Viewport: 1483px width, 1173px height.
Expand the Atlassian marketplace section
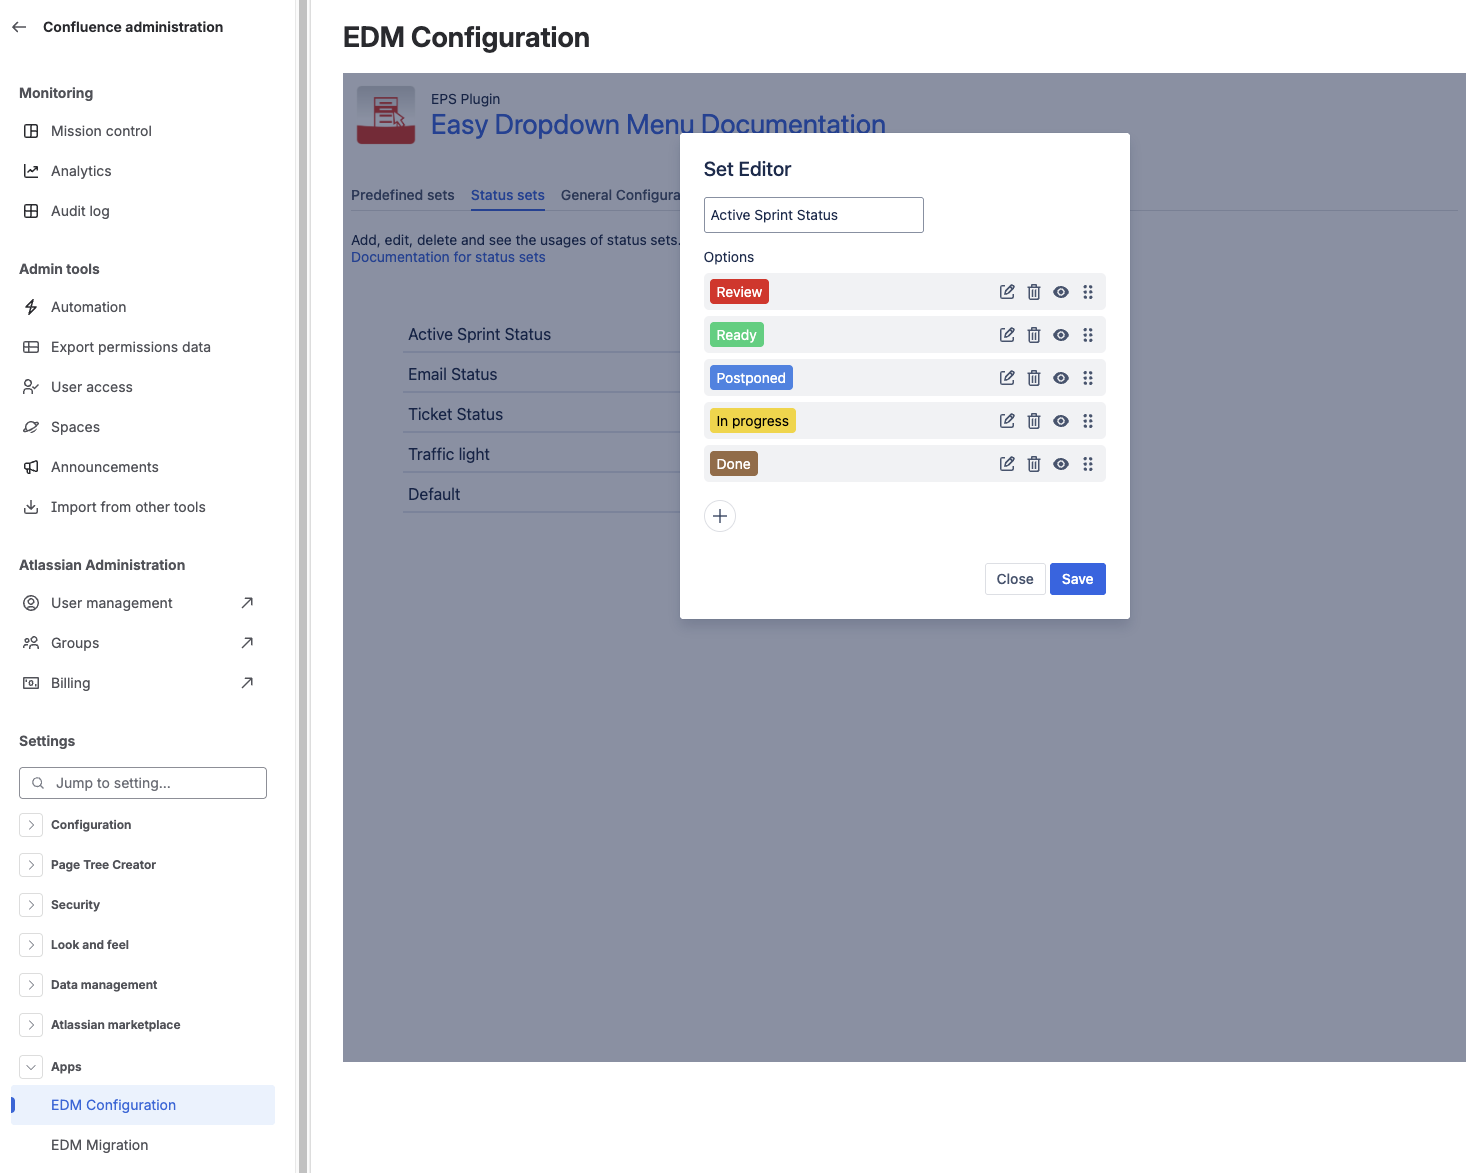click(x=31, y=1025)
